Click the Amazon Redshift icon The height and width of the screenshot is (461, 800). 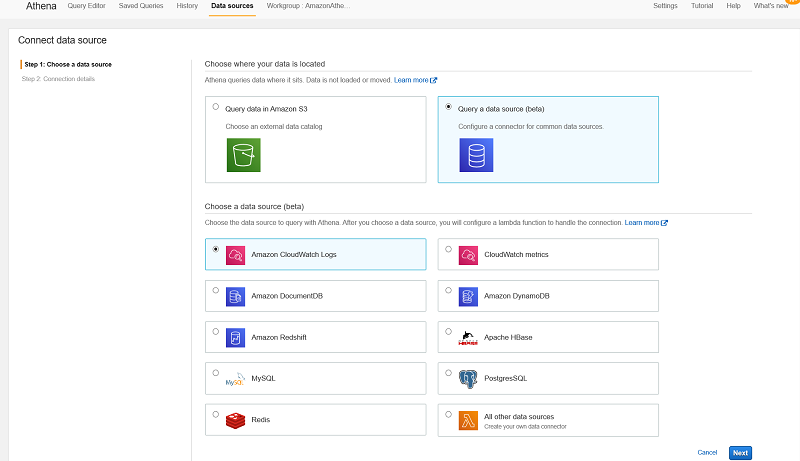coord(235,338)
